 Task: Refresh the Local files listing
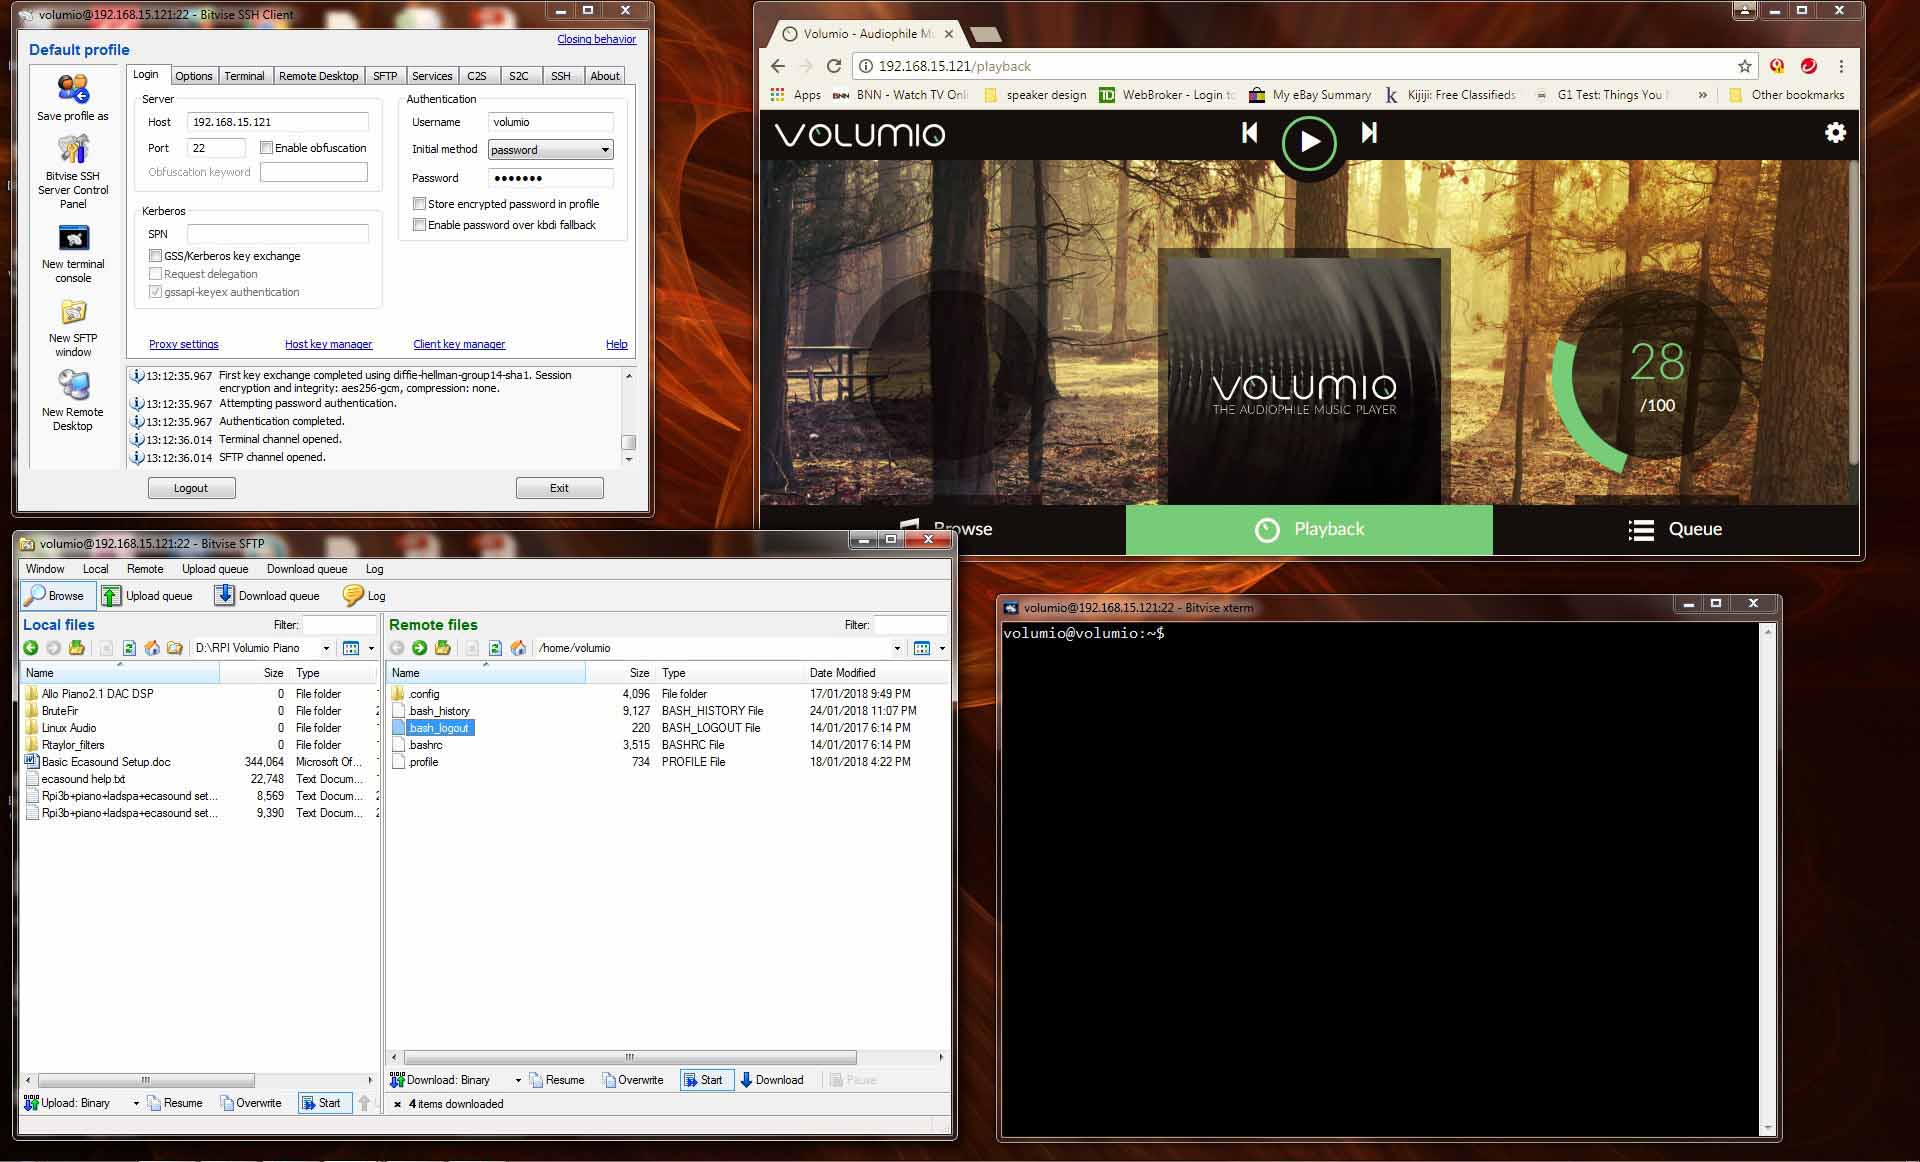(x=129, y=648)
